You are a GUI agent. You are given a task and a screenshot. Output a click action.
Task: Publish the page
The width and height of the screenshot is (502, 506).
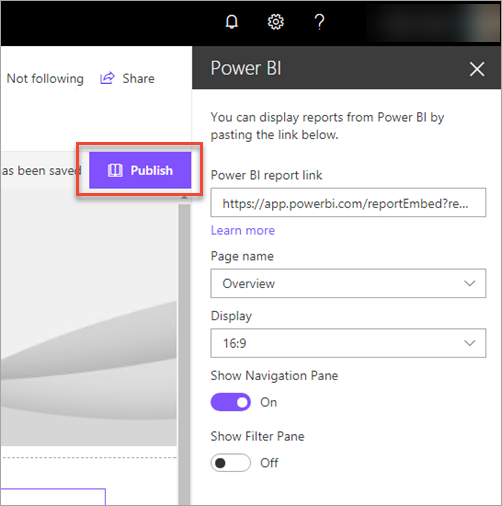pos(140,170)
